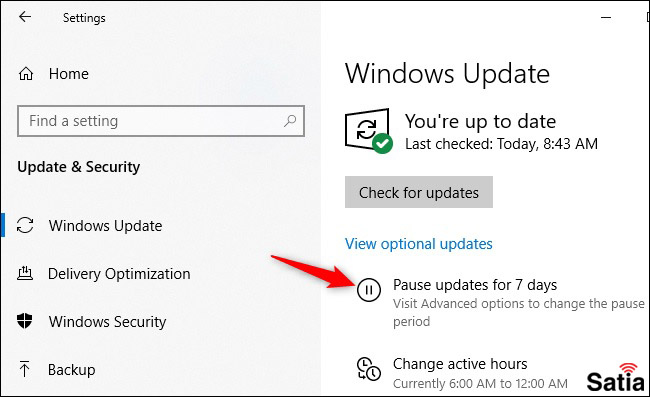Click the search magnifier icon
650x397 pixels.
tap(290, 121)
